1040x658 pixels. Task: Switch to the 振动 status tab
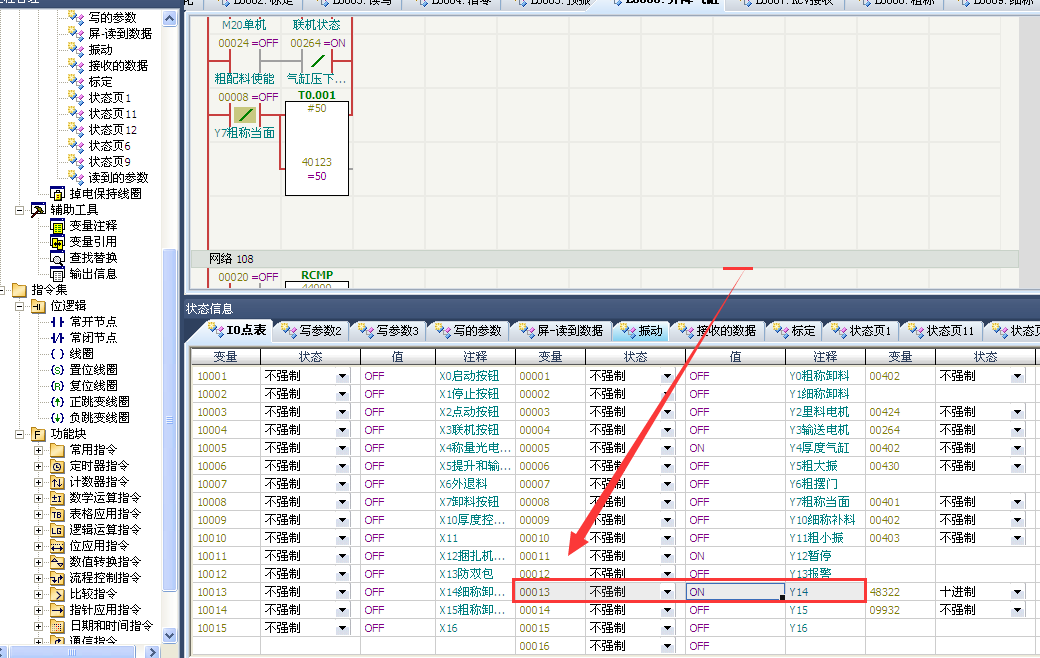641,330
